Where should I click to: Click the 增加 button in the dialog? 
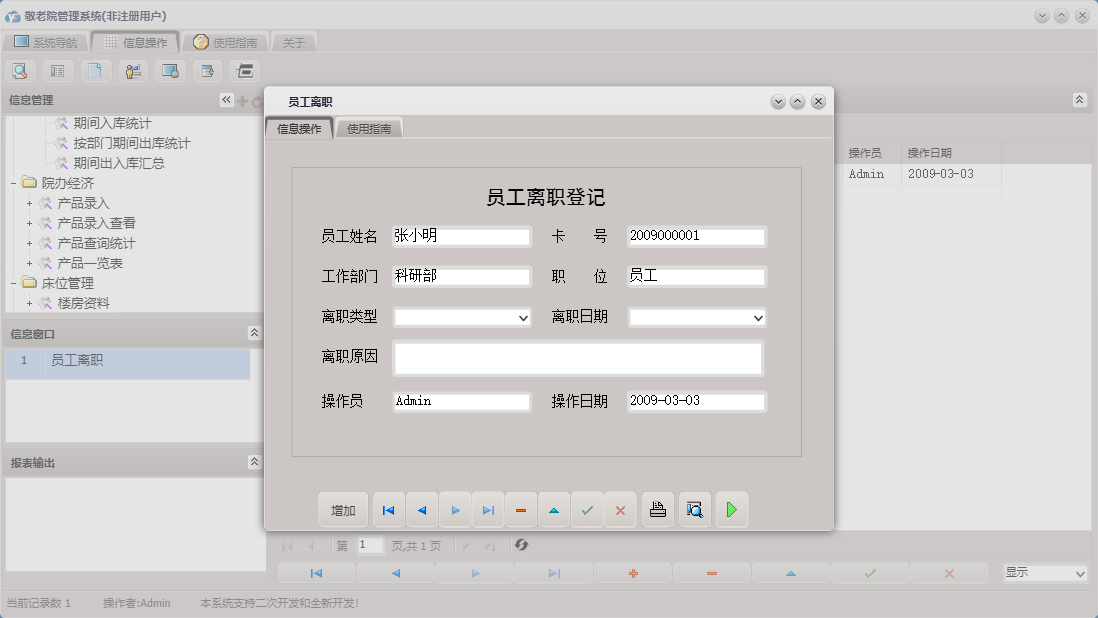(x=343, y=510)
